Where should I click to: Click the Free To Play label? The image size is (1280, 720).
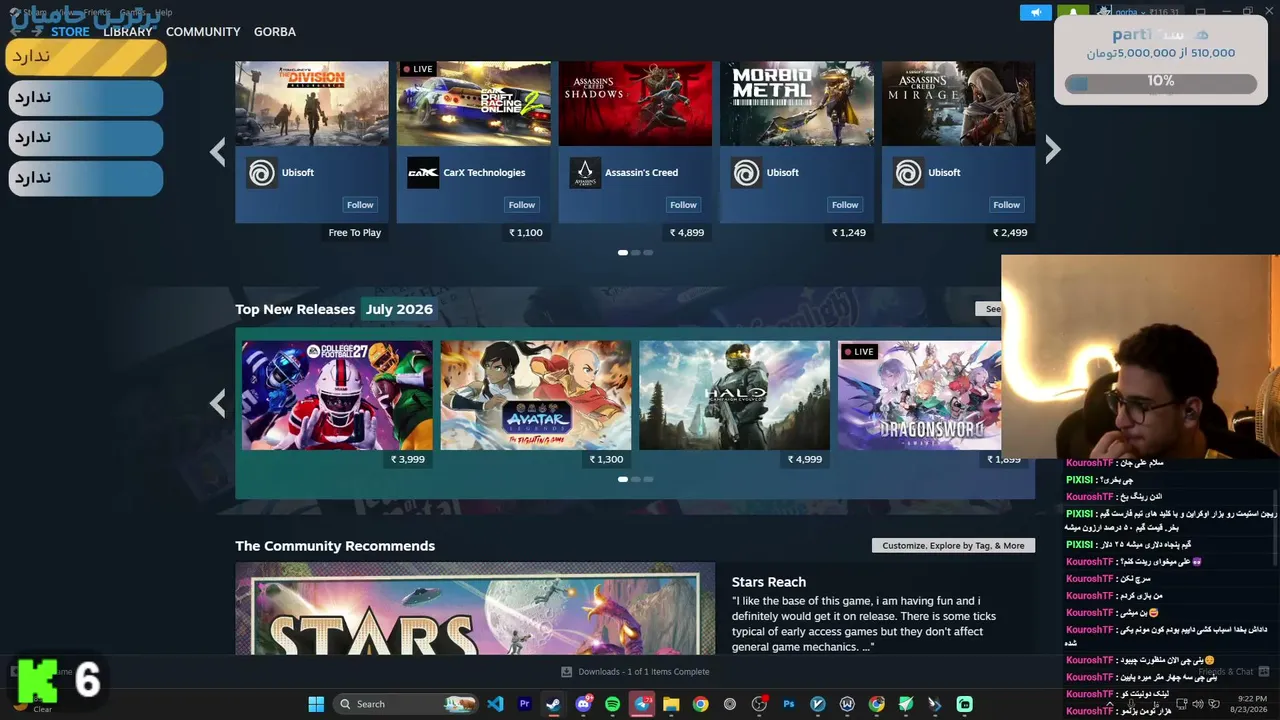355,233
